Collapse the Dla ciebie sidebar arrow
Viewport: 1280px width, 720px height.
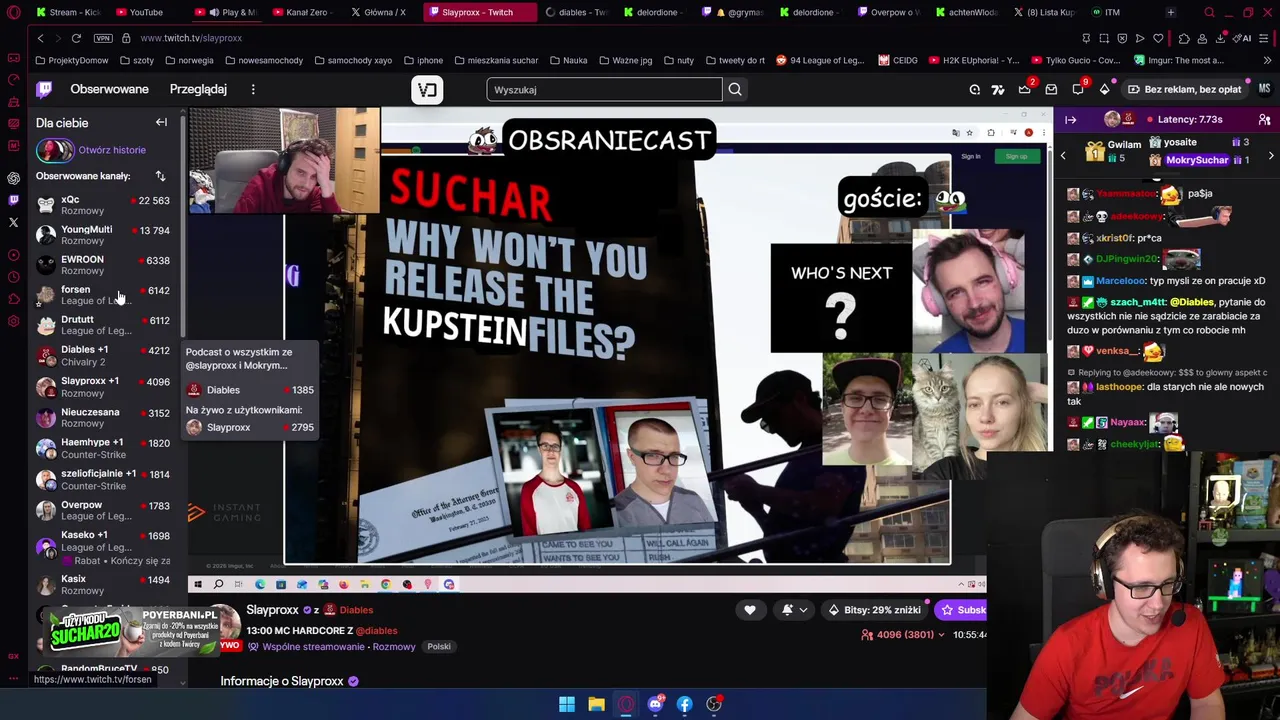point(161,122)
